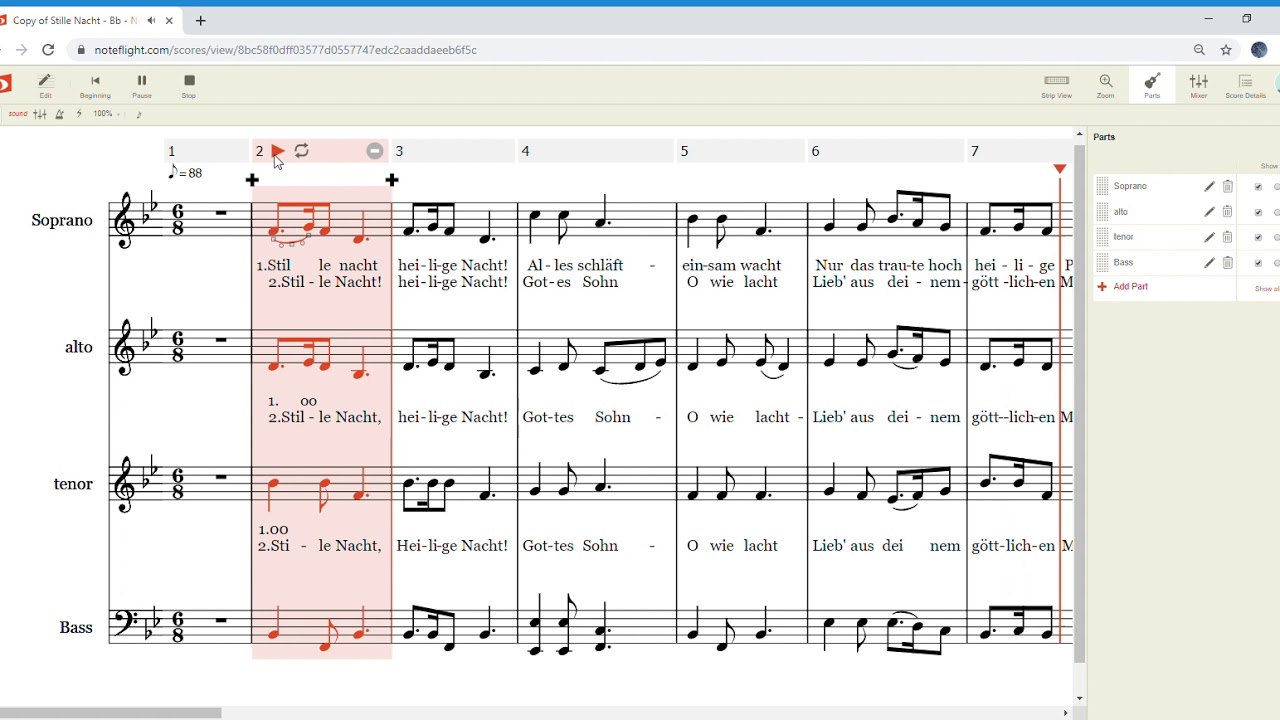
Task: Open the Score Details panel
Action: [1246, 86]
